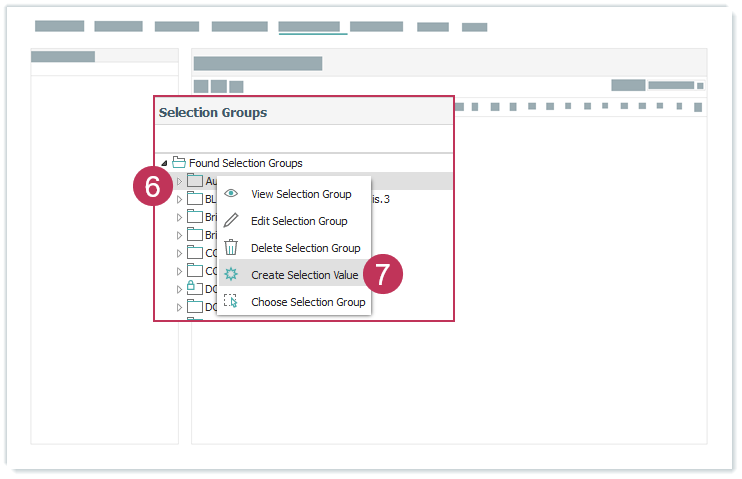Click the trash icon for Delete Selection Group

(x=231, y=248)
